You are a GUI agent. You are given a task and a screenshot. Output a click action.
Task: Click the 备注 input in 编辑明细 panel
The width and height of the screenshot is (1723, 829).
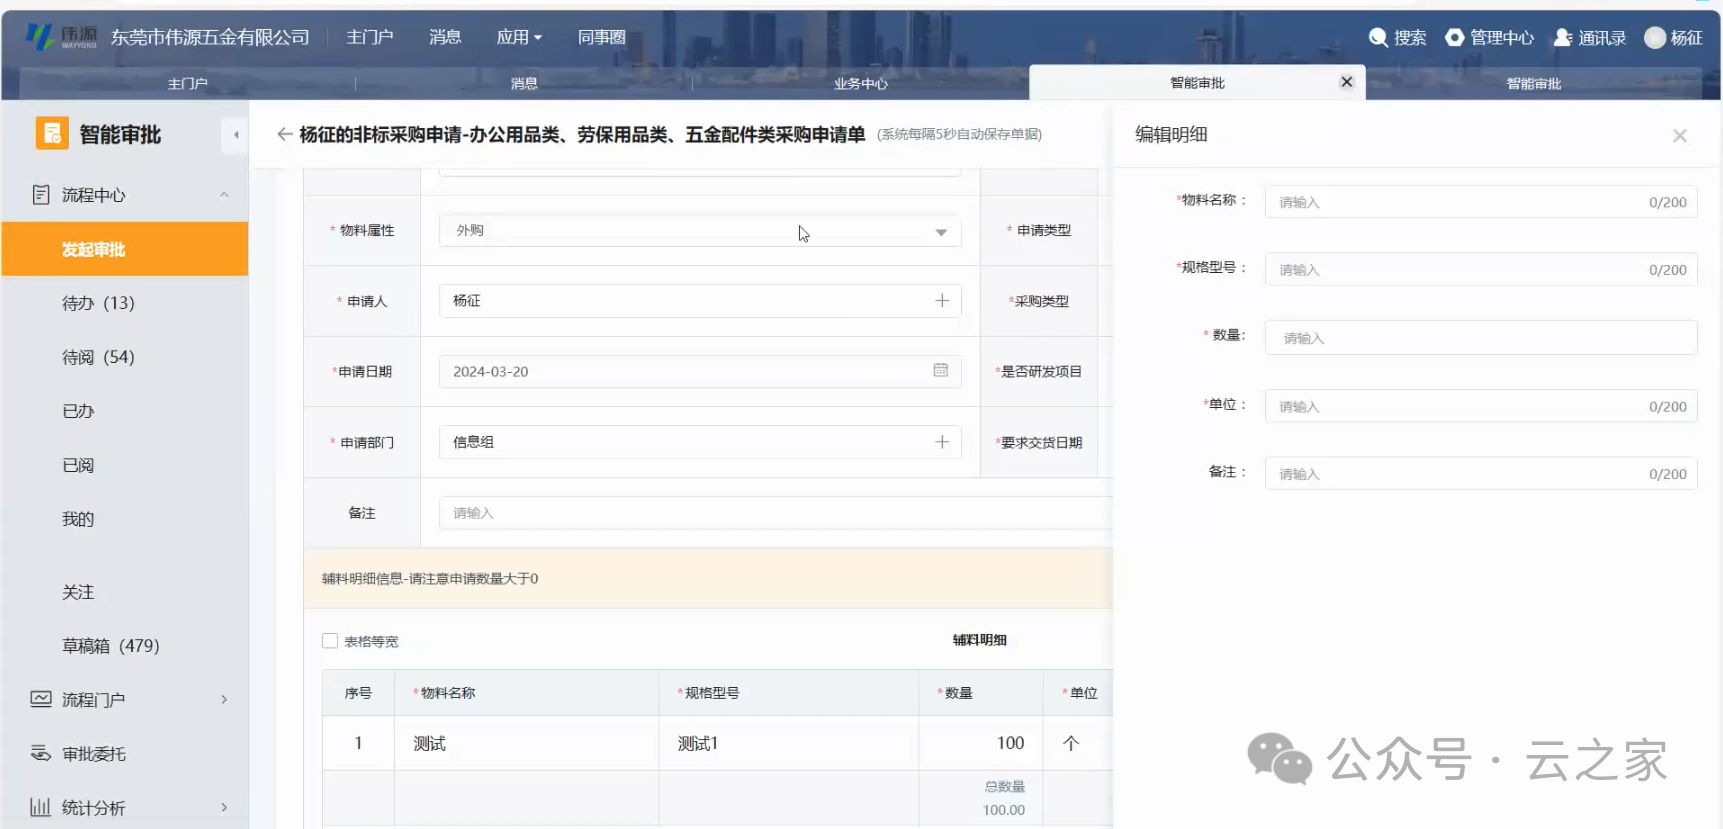[x=1481, y=474]
